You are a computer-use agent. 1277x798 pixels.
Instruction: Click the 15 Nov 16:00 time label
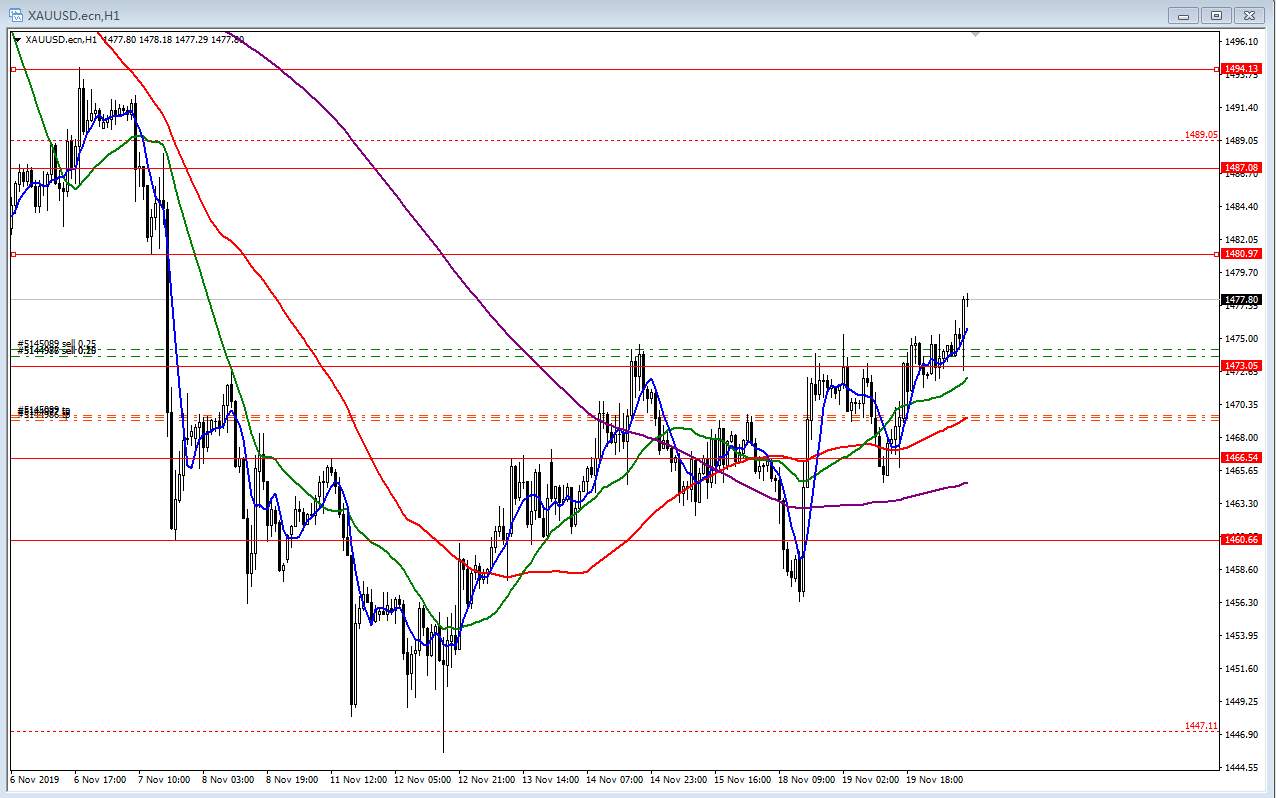click(x=743, y=778)
